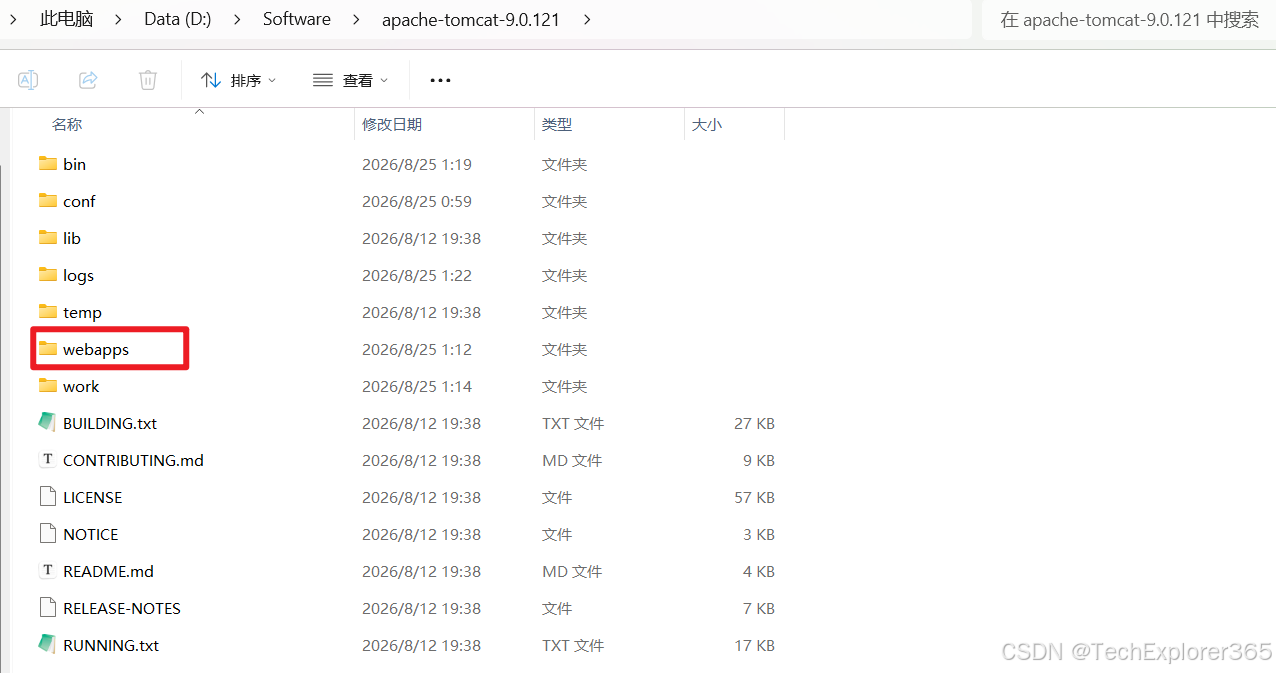Sort by 修改日期 column header

point(392,124)
